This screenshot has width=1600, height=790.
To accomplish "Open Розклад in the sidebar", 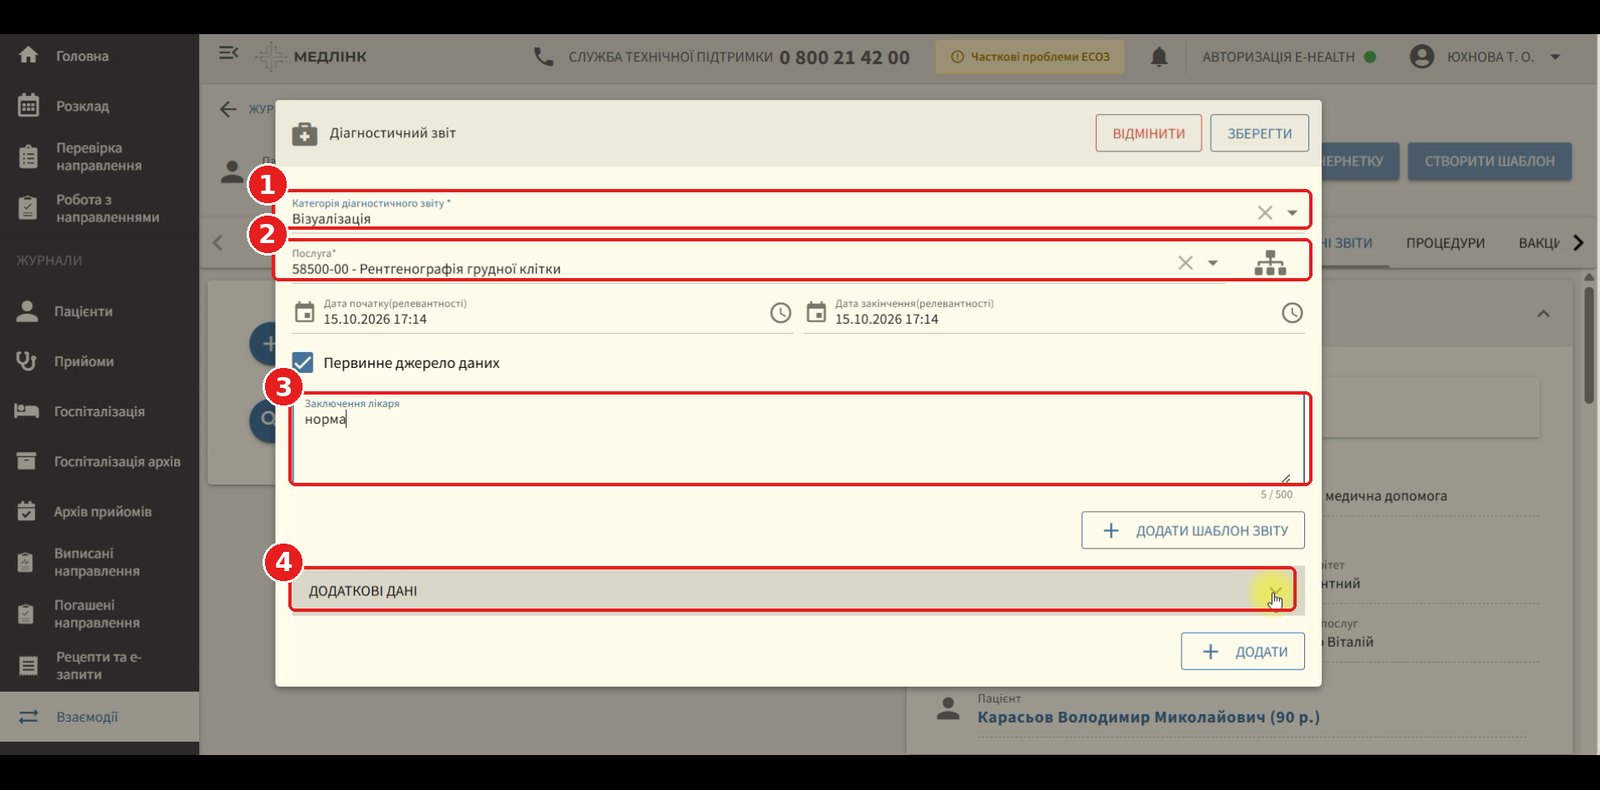I will pyautogui.click(x=99, y=105).
